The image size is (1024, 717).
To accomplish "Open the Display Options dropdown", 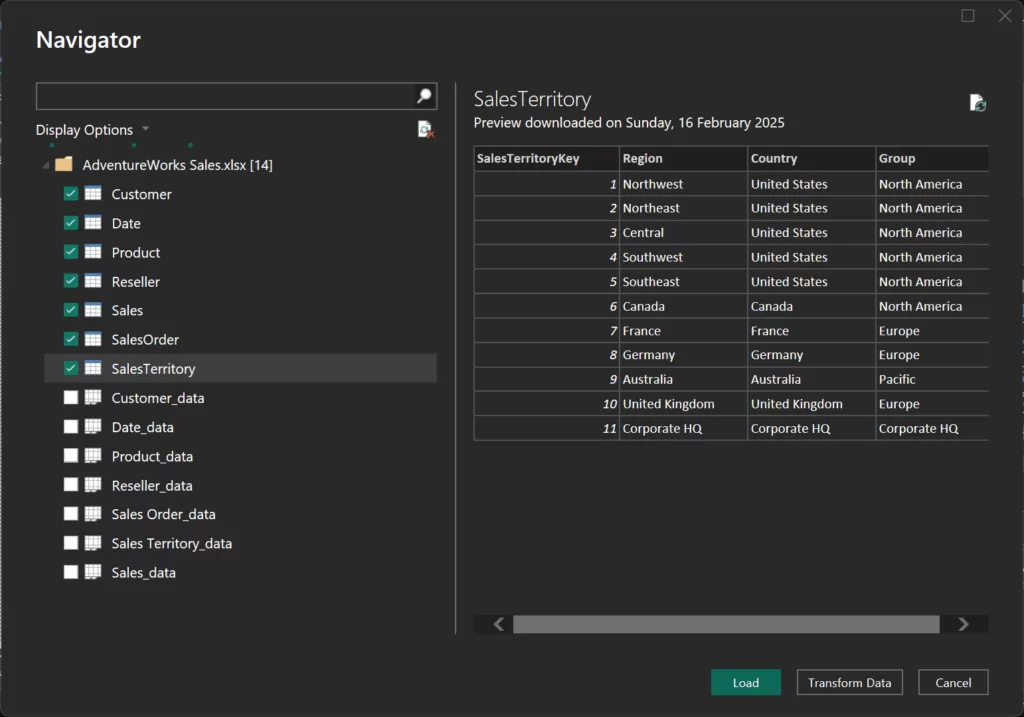I will (x=92, y=130).
